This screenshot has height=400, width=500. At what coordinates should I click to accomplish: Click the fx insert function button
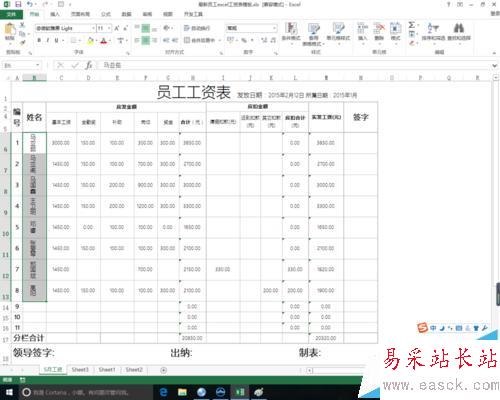click(89, 65)
